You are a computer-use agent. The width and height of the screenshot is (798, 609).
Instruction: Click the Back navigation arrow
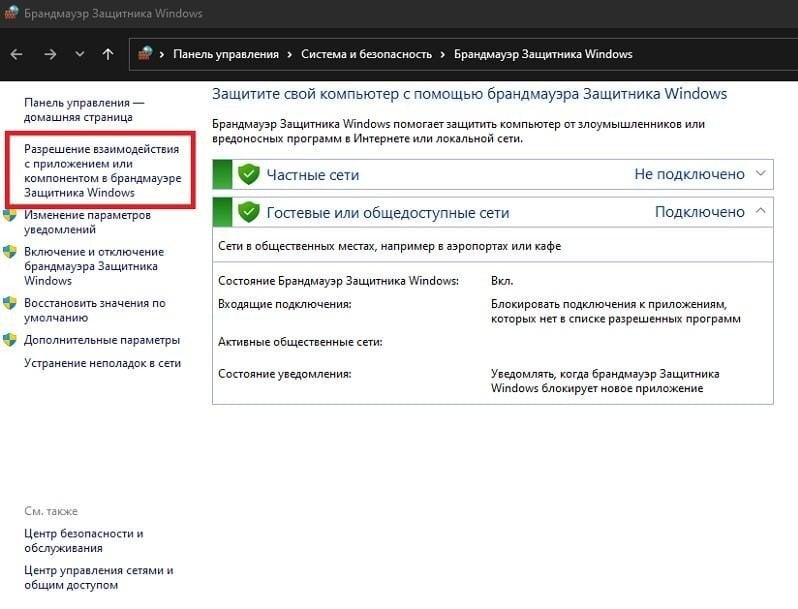click(16, 54)
